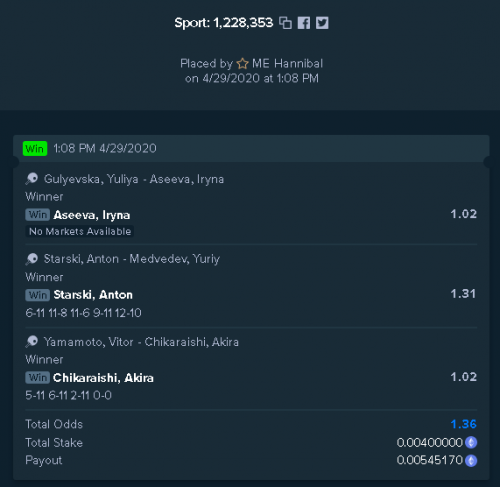
Task: Select the Aseeva, Iryna selection
Action: point(92,215)
